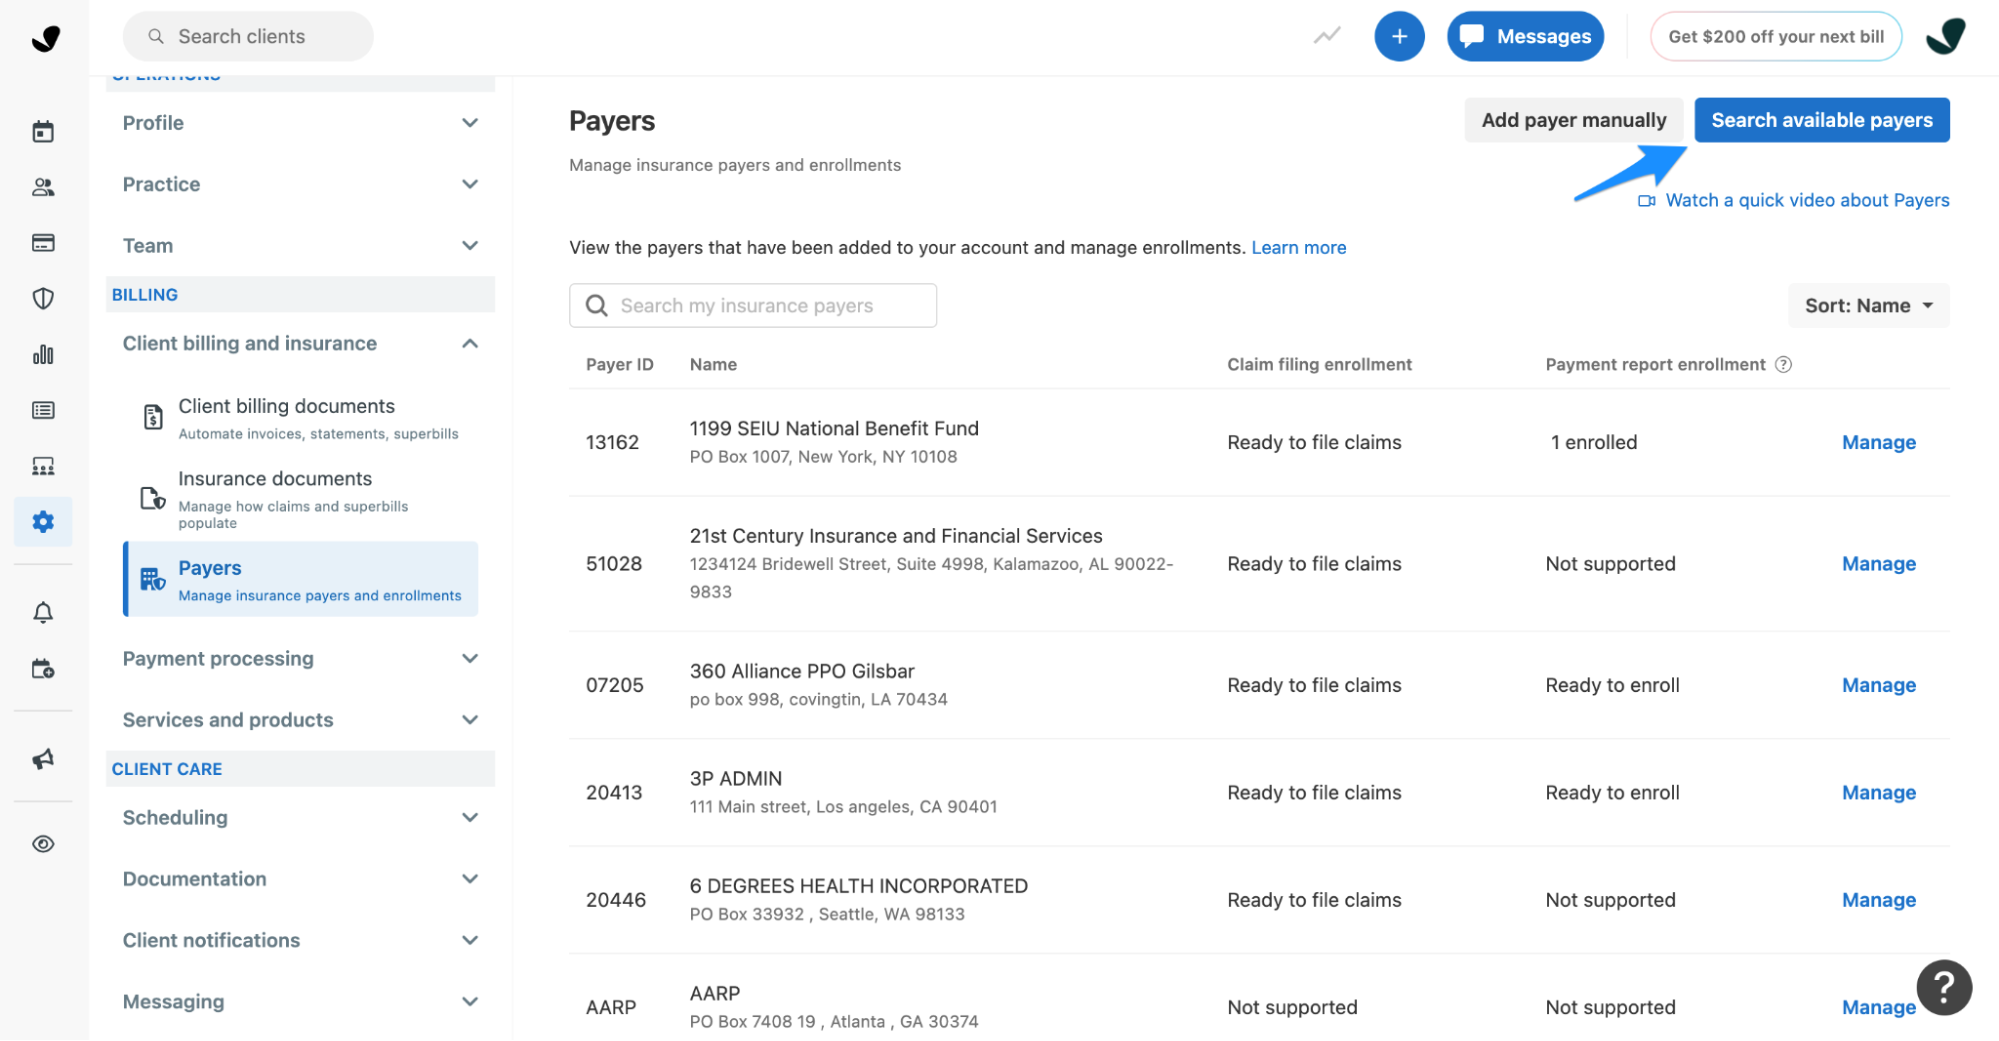The image size is (1999, 1041).
Task: Manage 21st Century Insurance payer
Action: 1878,564
